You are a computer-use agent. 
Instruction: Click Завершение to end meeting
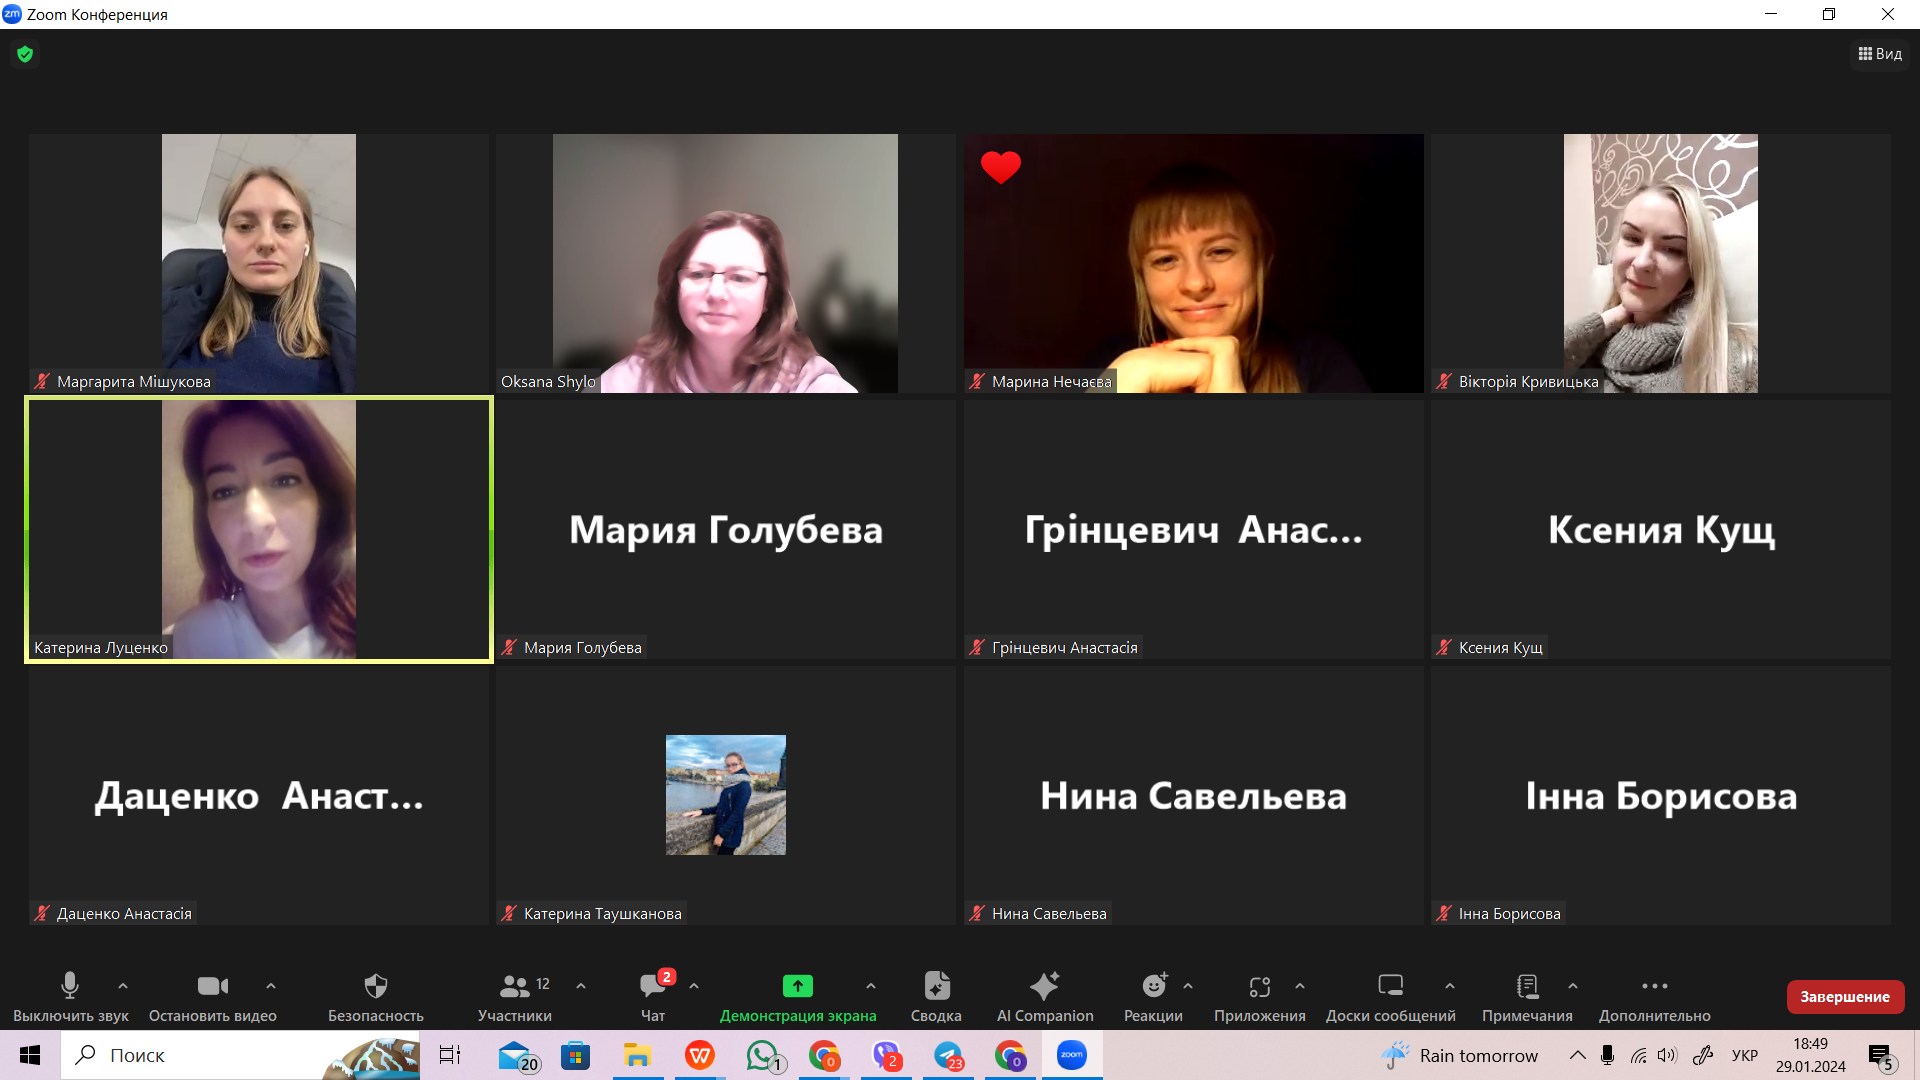(1844, 996)
